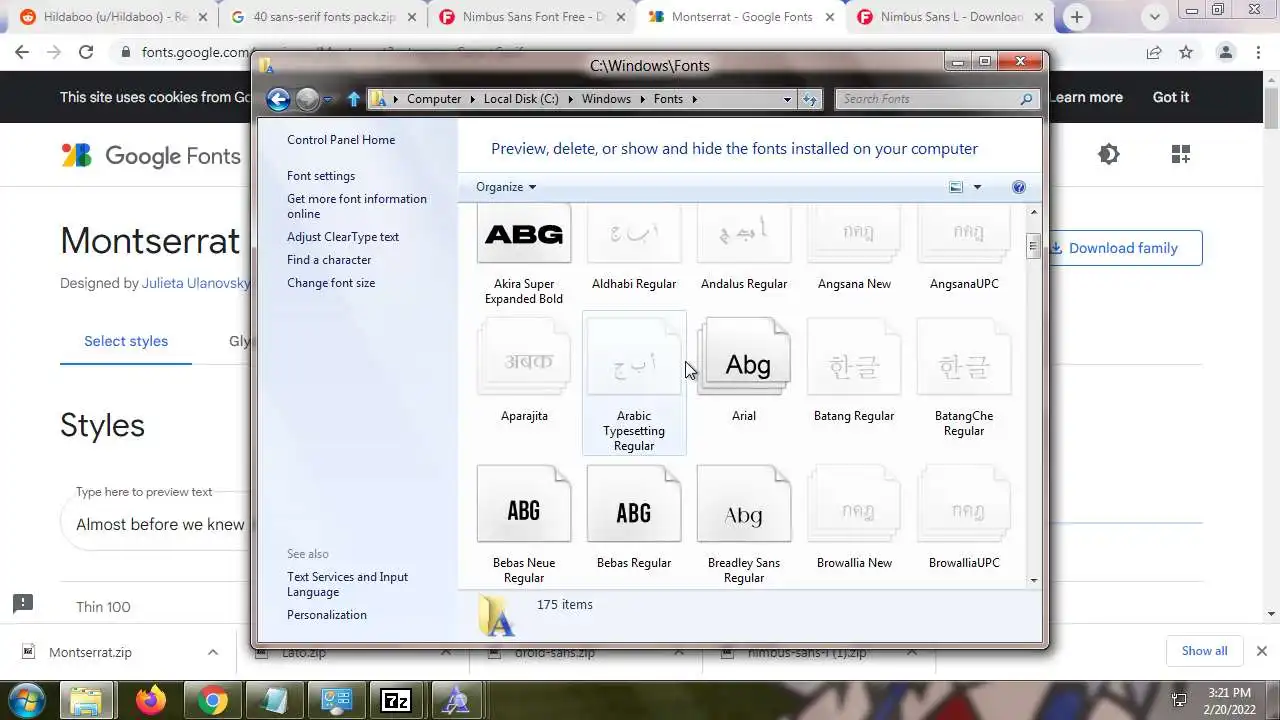Image resolution: width=1280 pixels, height=720 pixels.
Task: Click the share page icon in Chrome
Action: pyautogui.click(x=1154, y=52)
